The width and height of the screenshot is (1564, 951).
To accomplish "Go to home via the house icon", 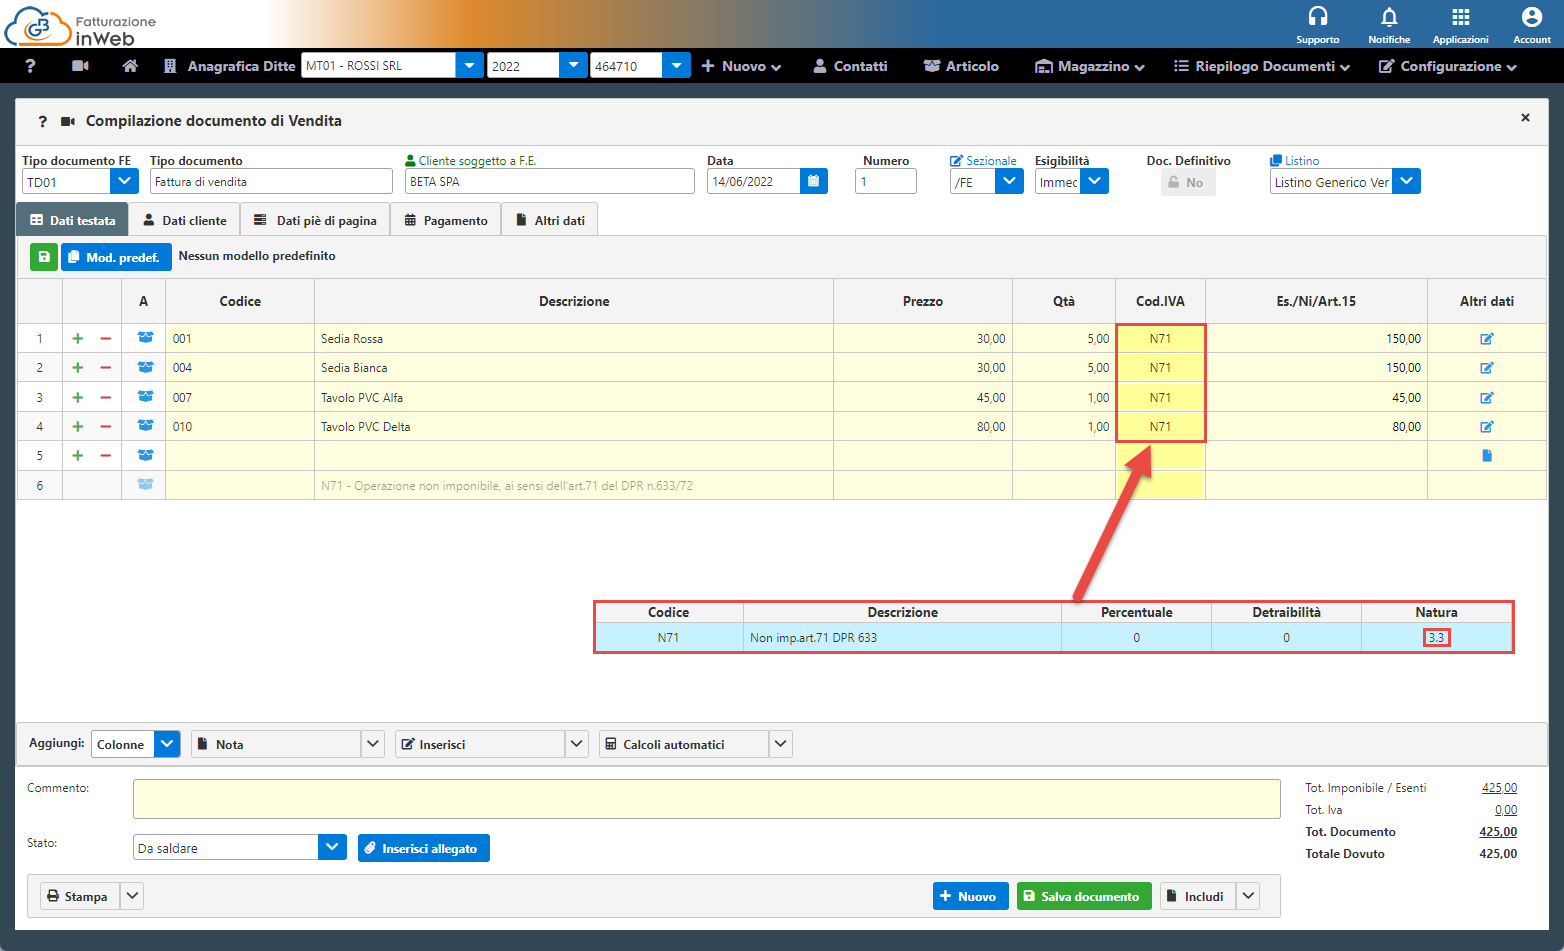I will click(130, 66).
